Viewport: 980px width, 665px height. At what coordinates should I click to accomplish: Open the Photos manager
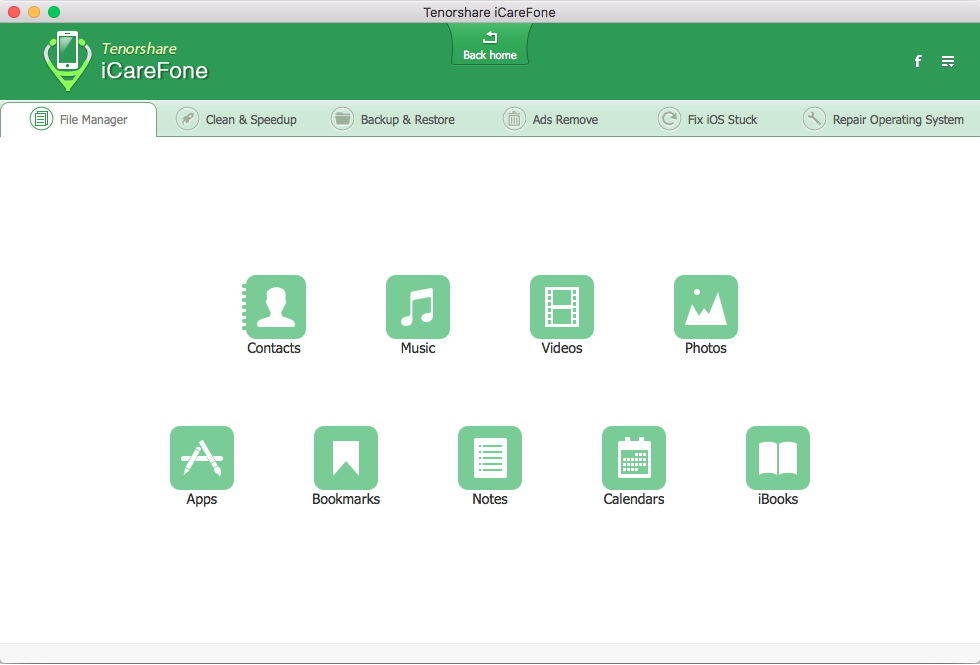click(706, 307)
